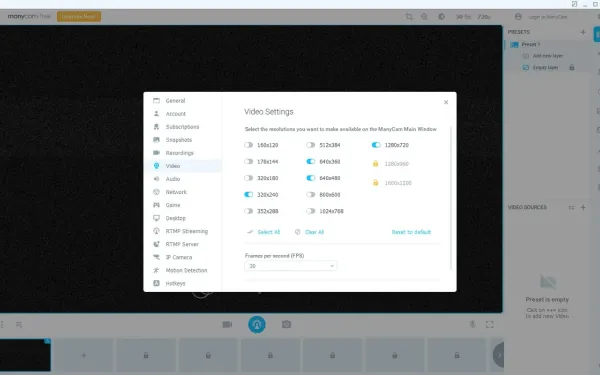Screen dimensions: 600x375
Task: Click the lock icon beside 1280x960
Action: pyautogui.click(x=375, y=163)
